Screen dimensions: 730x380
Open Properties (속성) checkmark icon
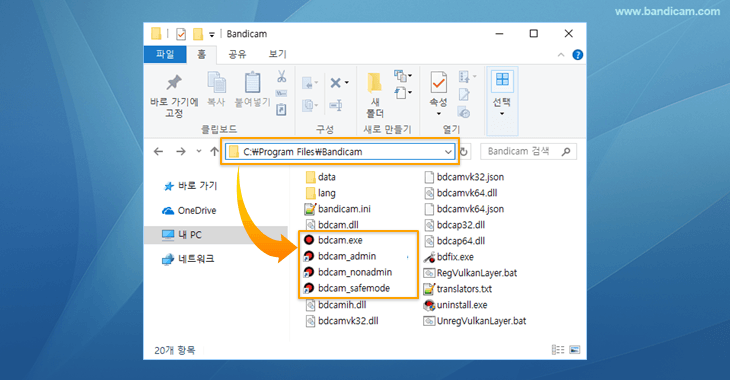point(438,83)
